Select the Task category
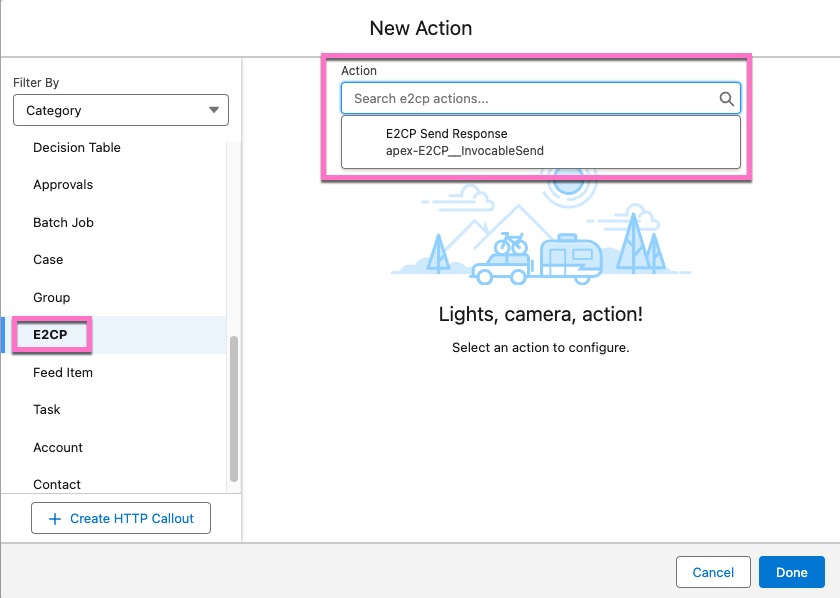The width and height of the screenshot is (840, 598). tap(47, 410)
